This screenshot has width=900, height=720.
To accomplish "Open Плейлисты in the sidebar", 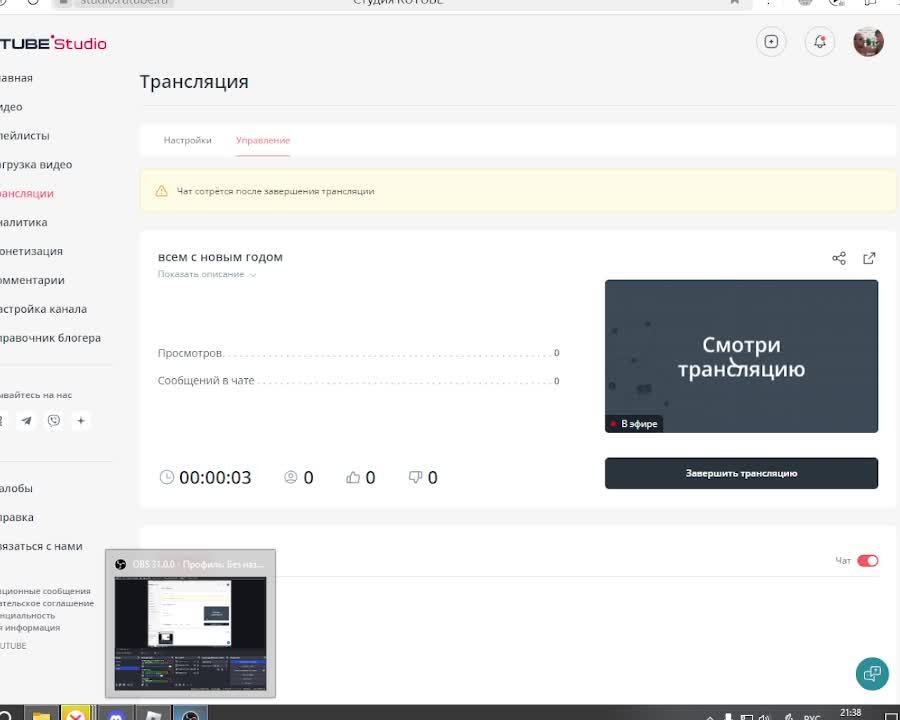I will click(25, 136).
